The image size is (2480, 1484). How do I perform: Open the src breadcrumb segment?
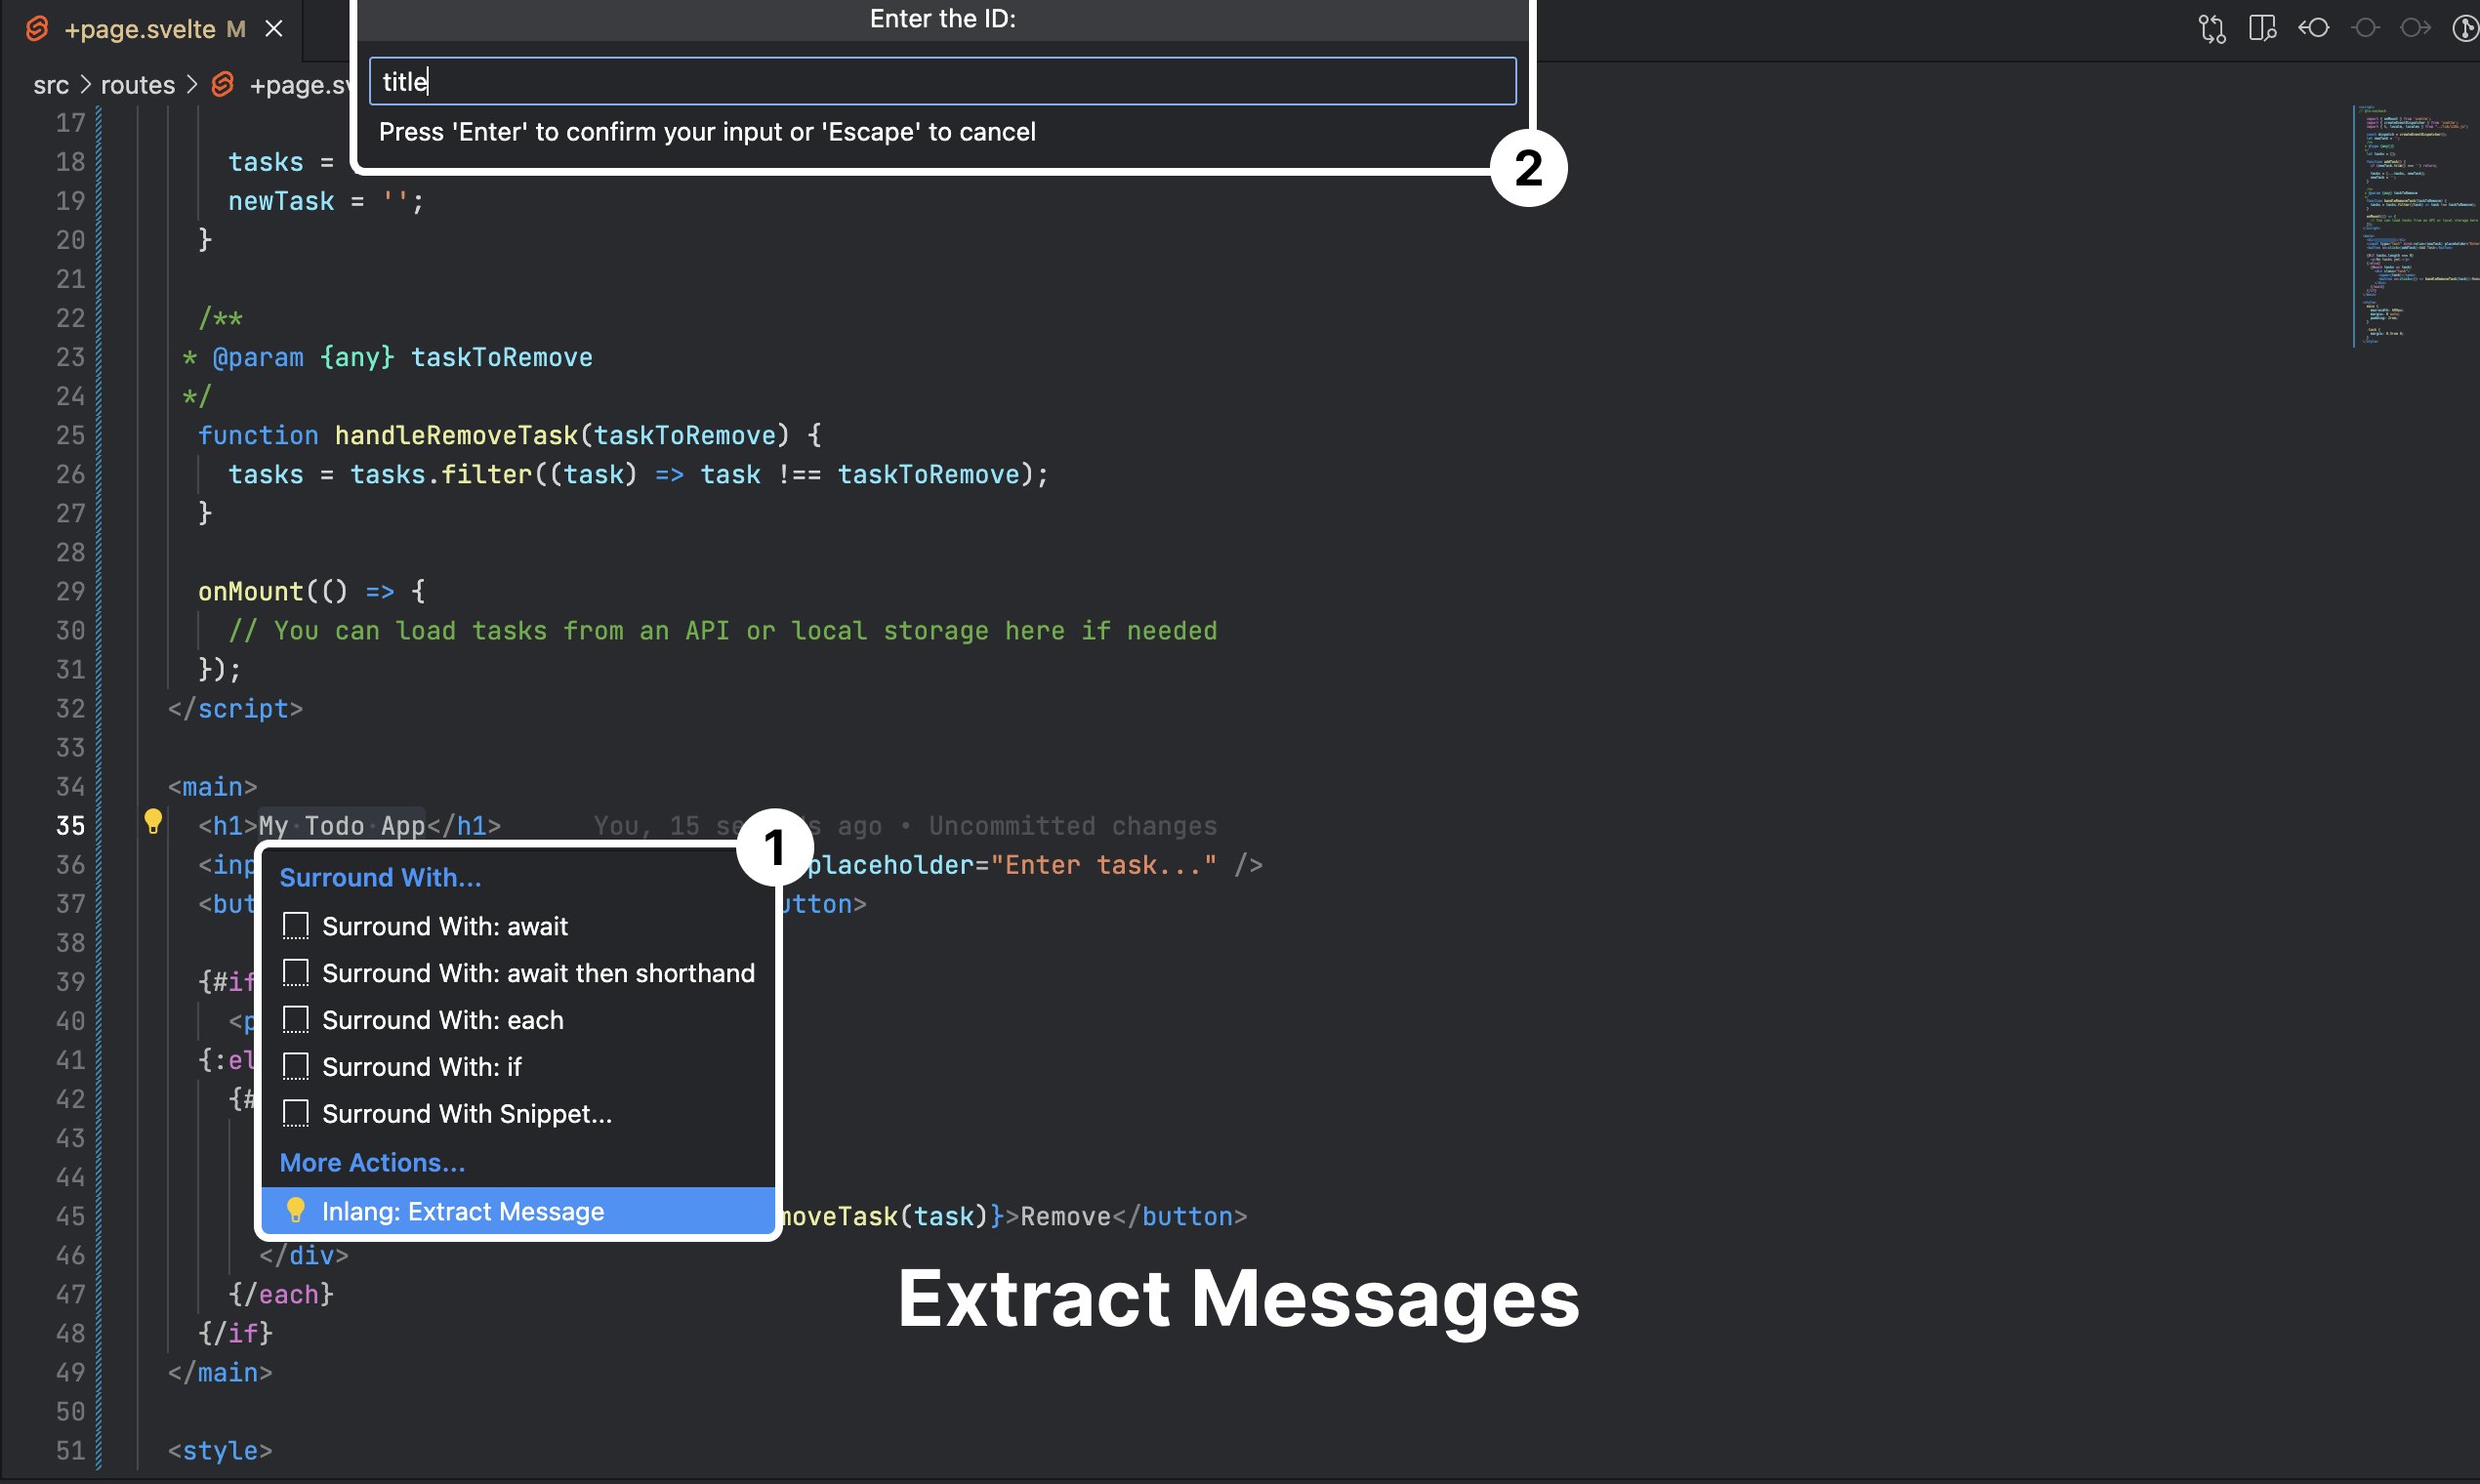coord(51,85)
